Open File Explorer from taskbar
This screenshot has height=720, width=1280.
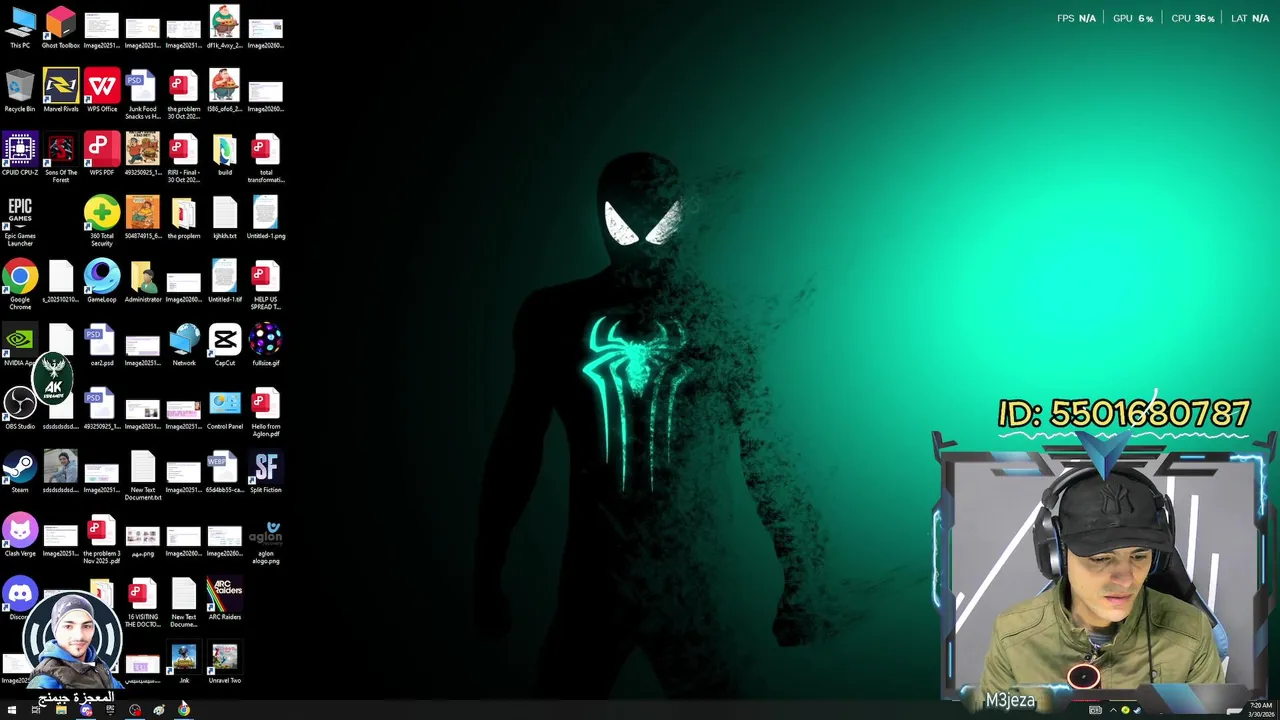[x=61, y=710]
